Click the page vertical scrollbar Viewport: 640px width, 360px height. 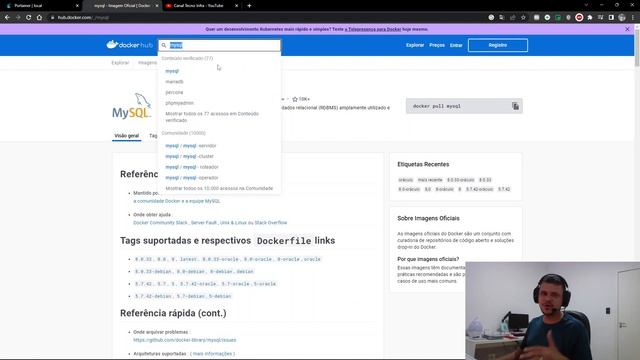637,49
